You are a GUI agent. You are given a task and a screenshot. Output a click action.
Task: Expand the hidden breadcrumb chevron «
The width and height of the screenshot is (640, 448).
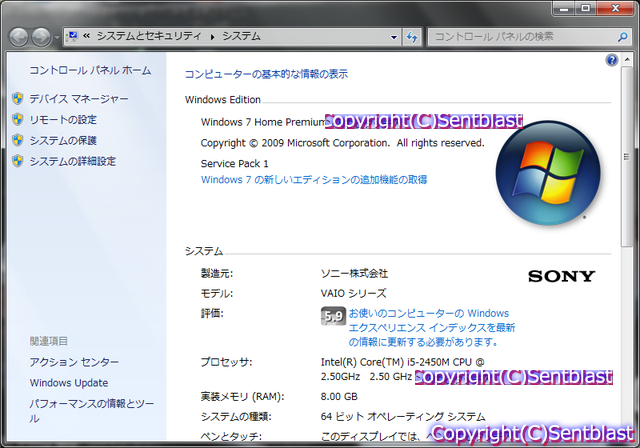click(x=87, y=36)
